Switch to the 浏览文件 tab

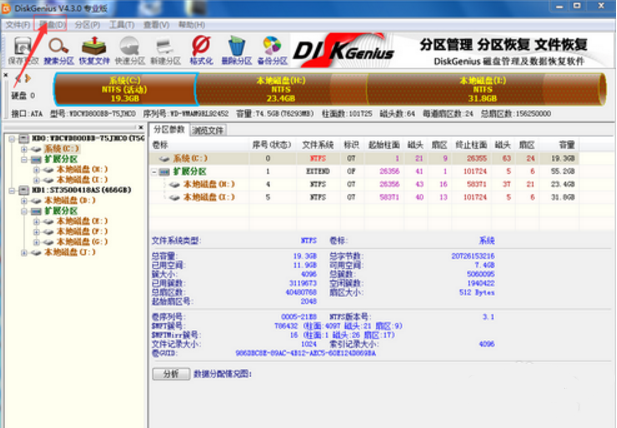pos(208,130)
